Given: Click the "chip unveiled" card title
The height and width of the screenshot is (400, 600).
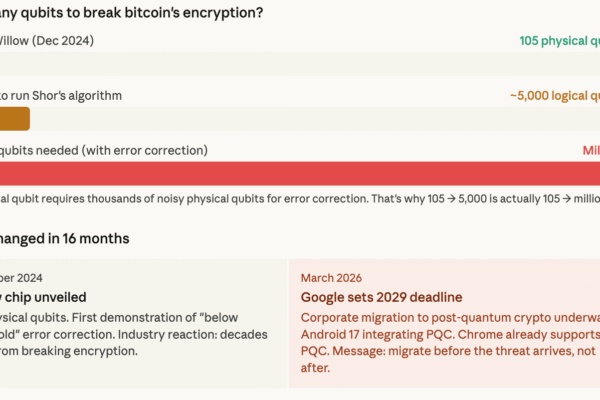Looking at the screenshot, I should [x=44, y=297].
